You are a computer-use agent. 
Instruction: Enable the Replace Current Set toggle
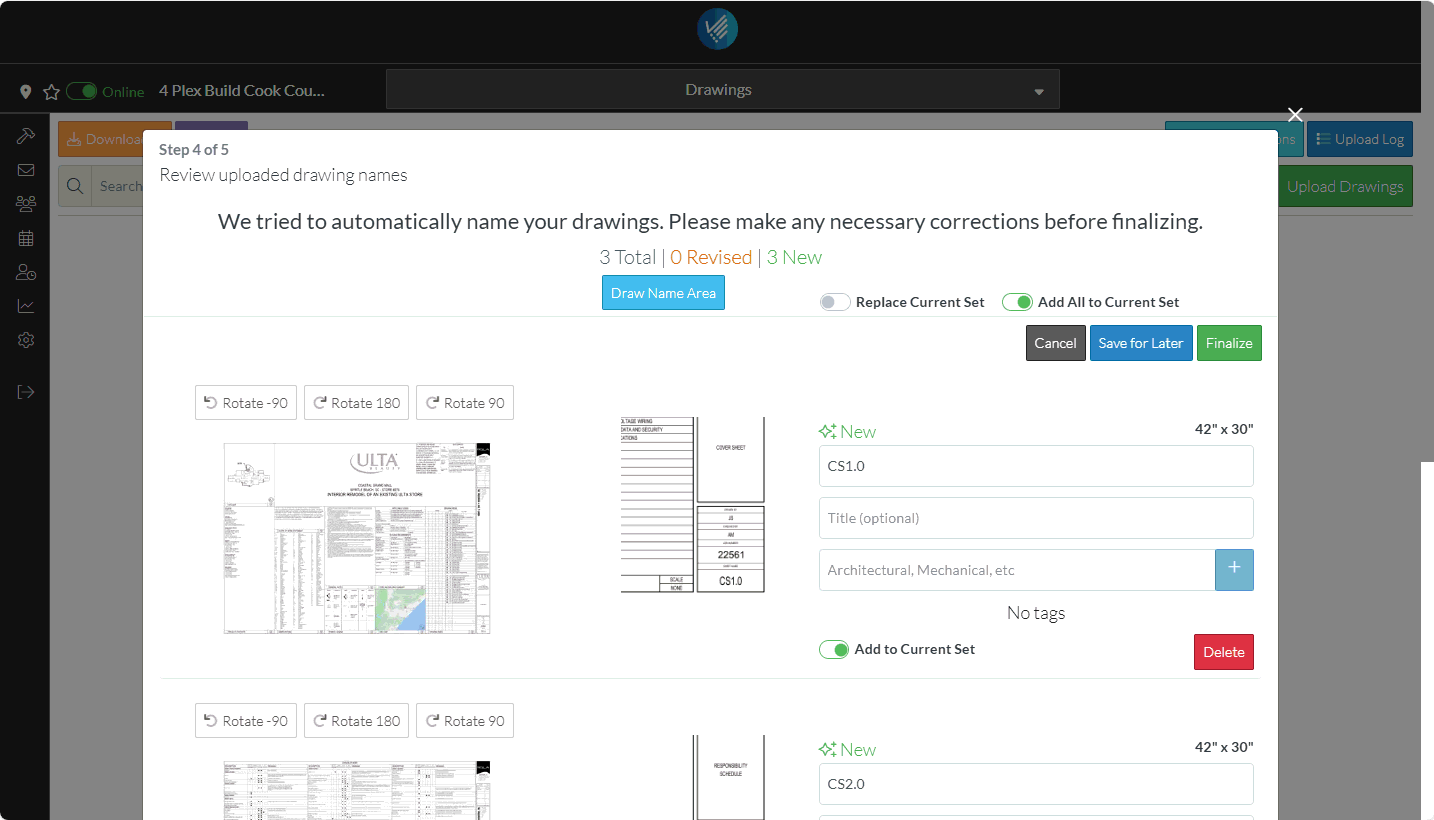coord(835,302)
